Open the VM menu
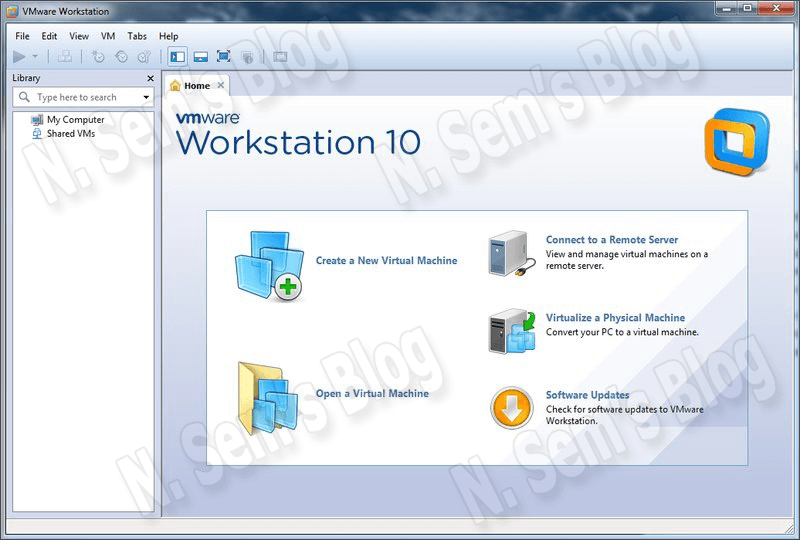Viewport: 800px width, 540px height. point(108,36)
